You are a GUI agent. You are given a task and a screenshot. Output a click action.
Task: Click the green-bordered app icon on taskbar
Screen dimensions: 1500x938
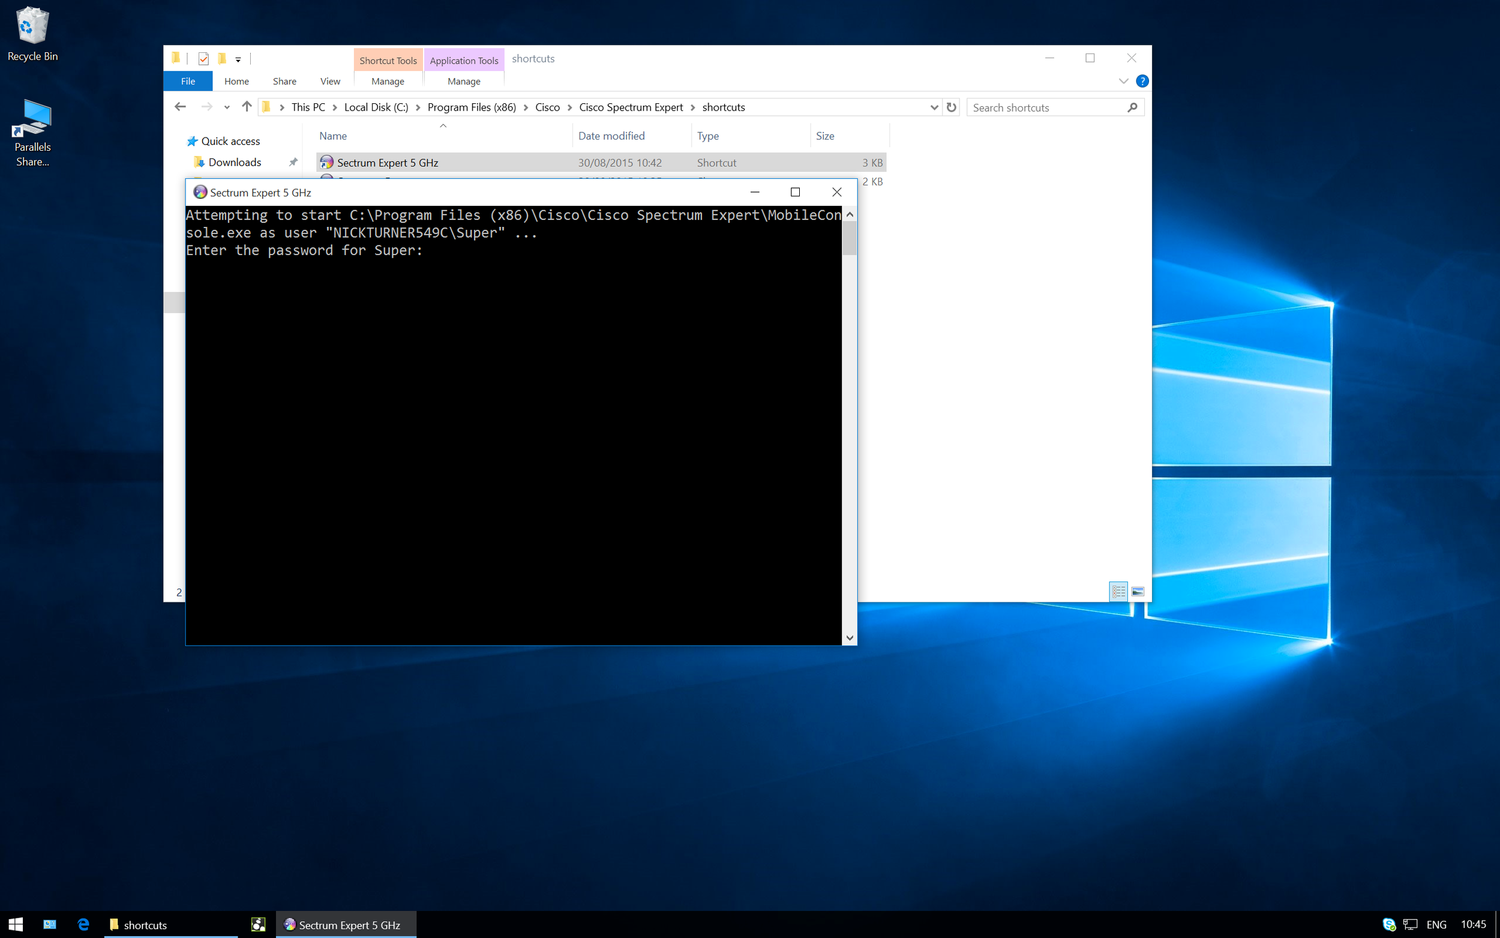click(x=258, y=925)
